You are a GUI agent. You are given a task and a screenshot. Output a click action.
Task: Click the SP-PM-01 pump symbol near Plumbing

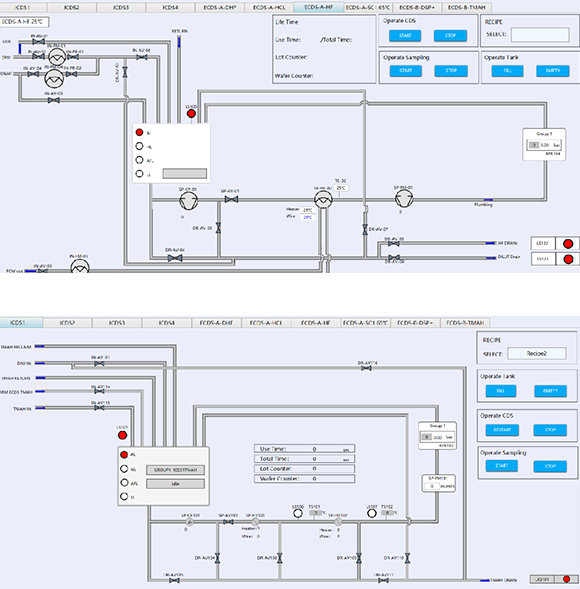404,198
